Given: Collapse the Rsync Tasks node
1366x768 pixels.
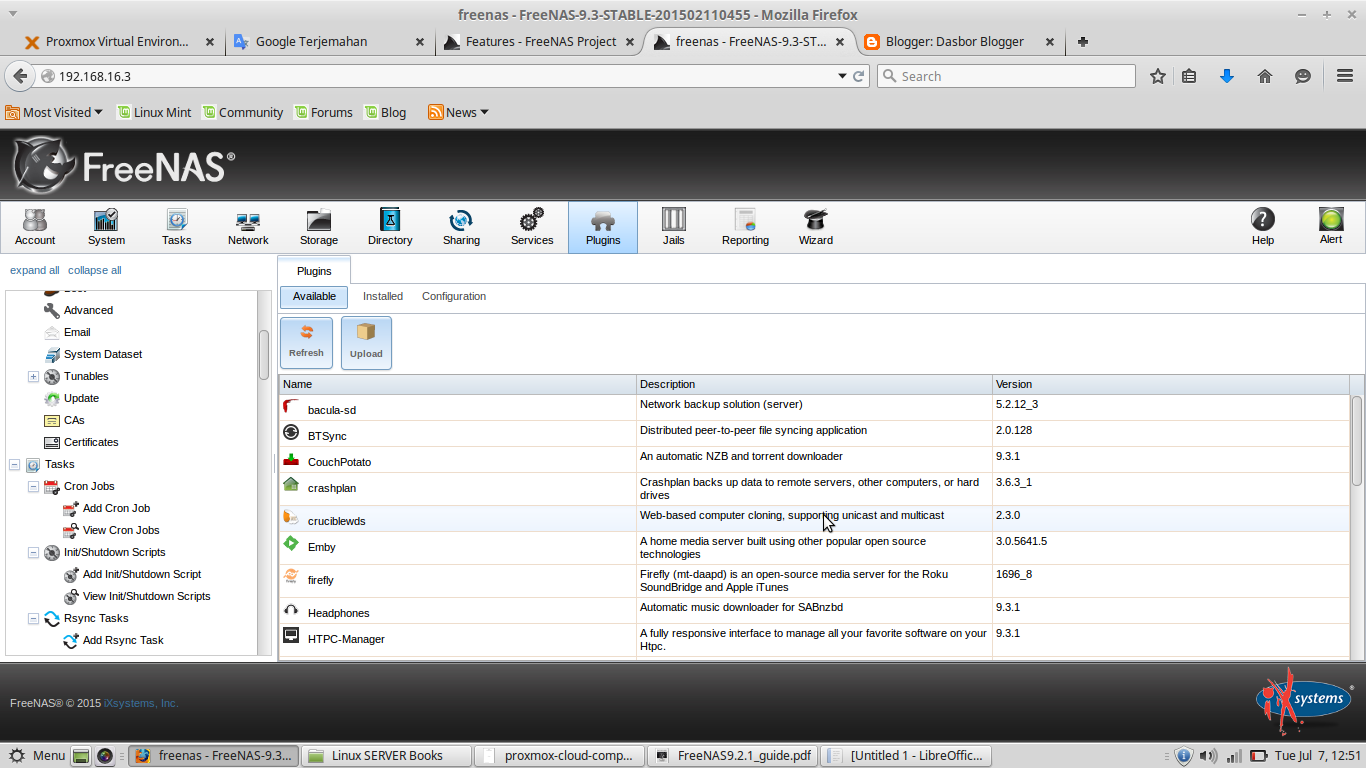Looking at the screenshot, I should (33, 619).
